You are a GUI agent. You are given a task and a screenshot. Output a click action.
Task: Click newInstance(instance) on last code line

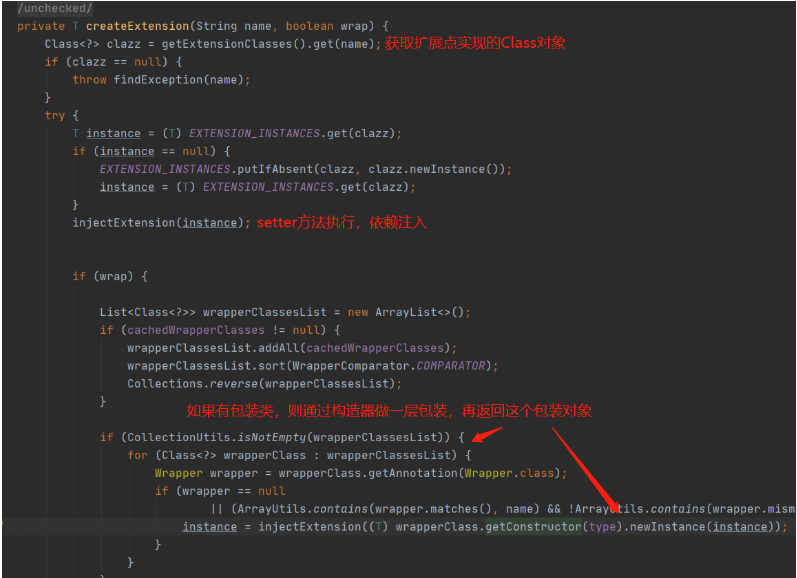click(x=702, y=527)
